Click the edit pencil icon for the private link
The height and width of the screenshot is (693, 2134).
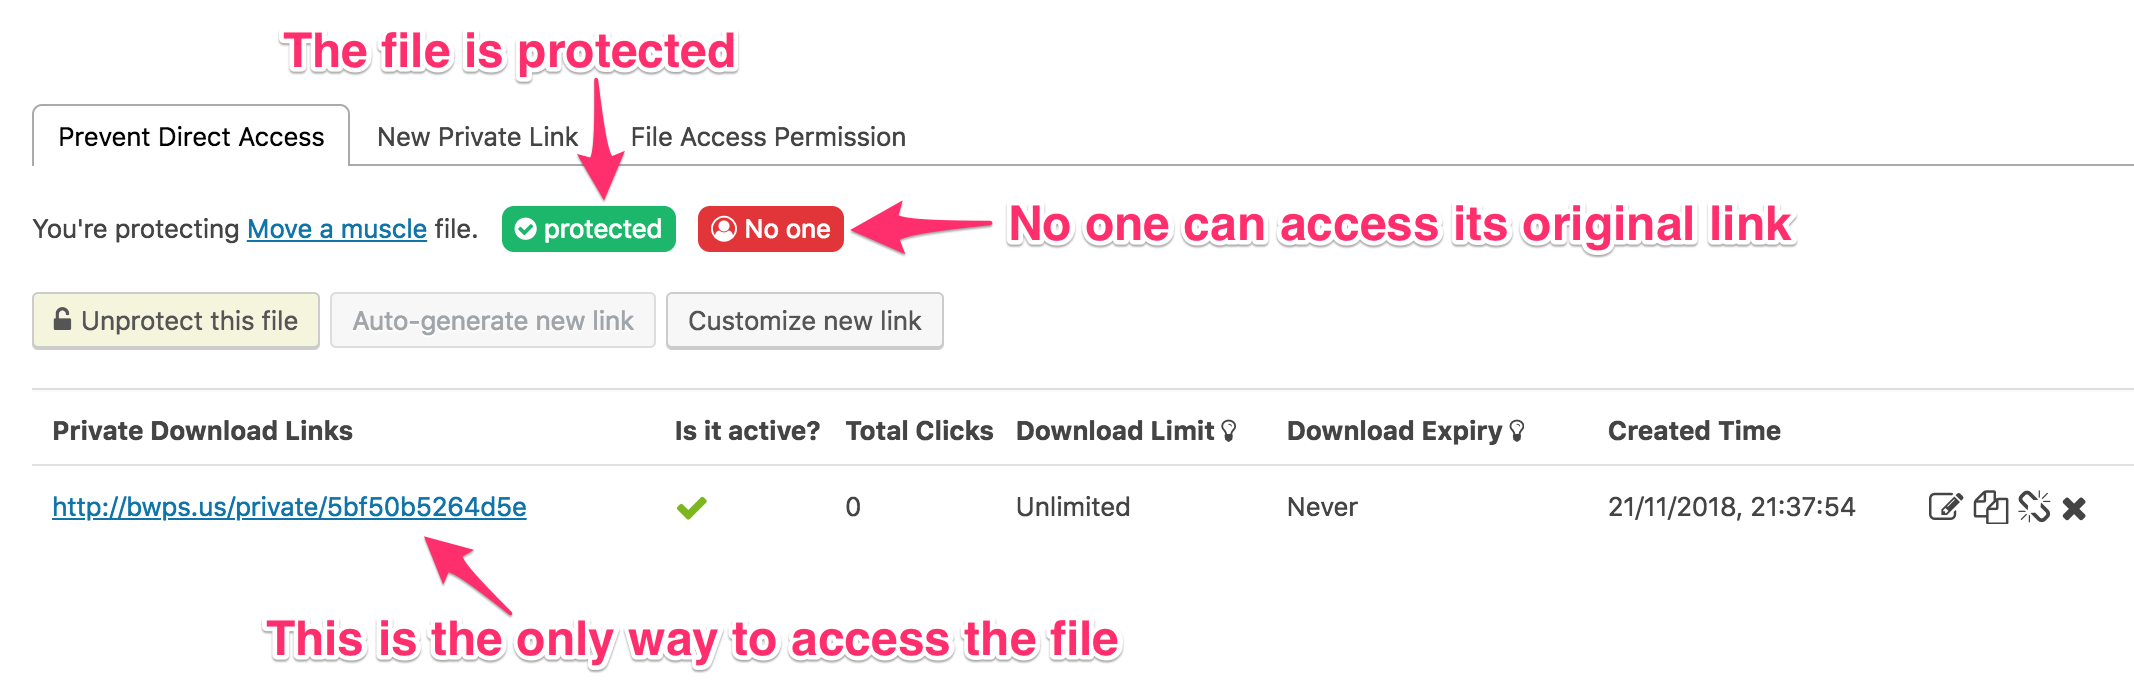[1944, 507]
